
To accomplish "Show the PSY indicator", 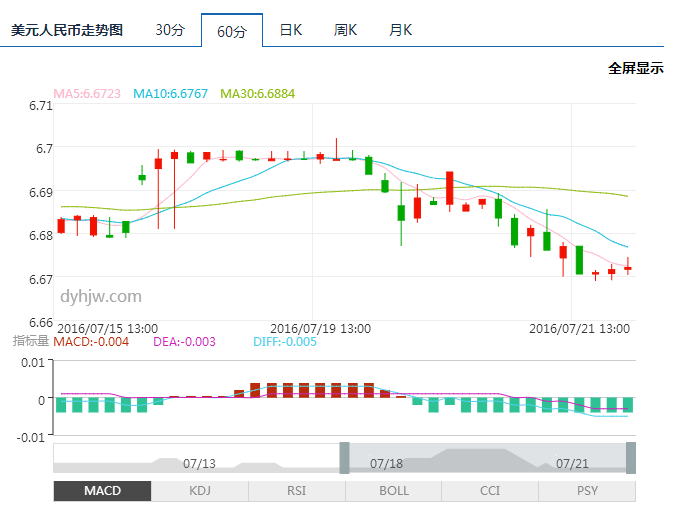I will click(x=587, y=491).
